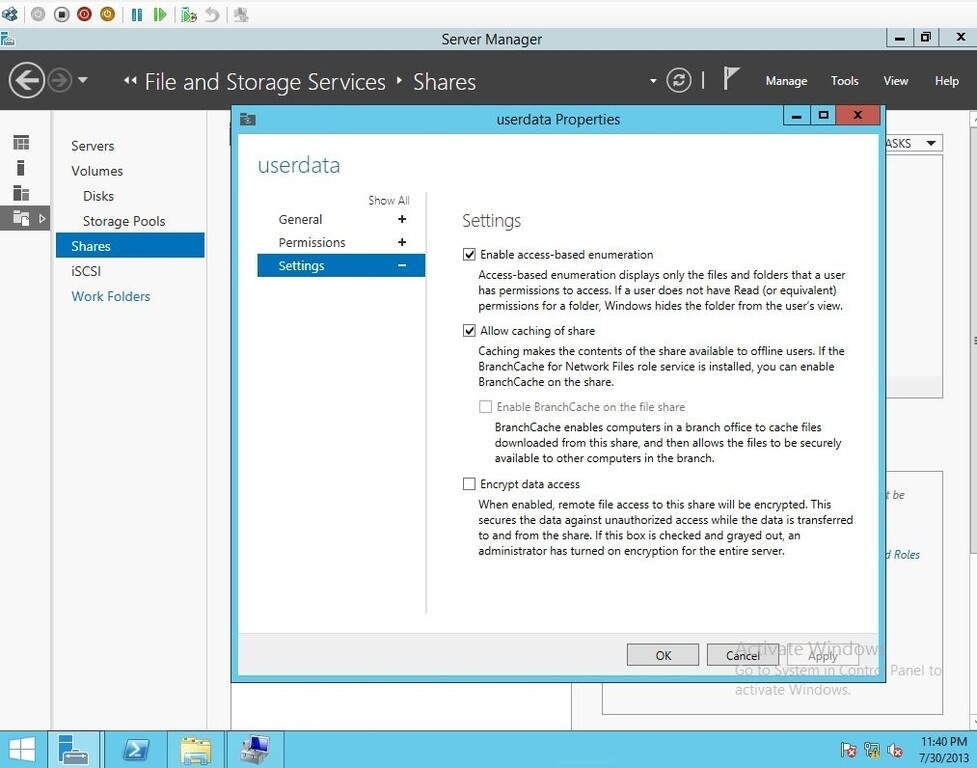Disable Allow caching of share
This screenshot has width=977, height=768.
click(x=469, y=330)
